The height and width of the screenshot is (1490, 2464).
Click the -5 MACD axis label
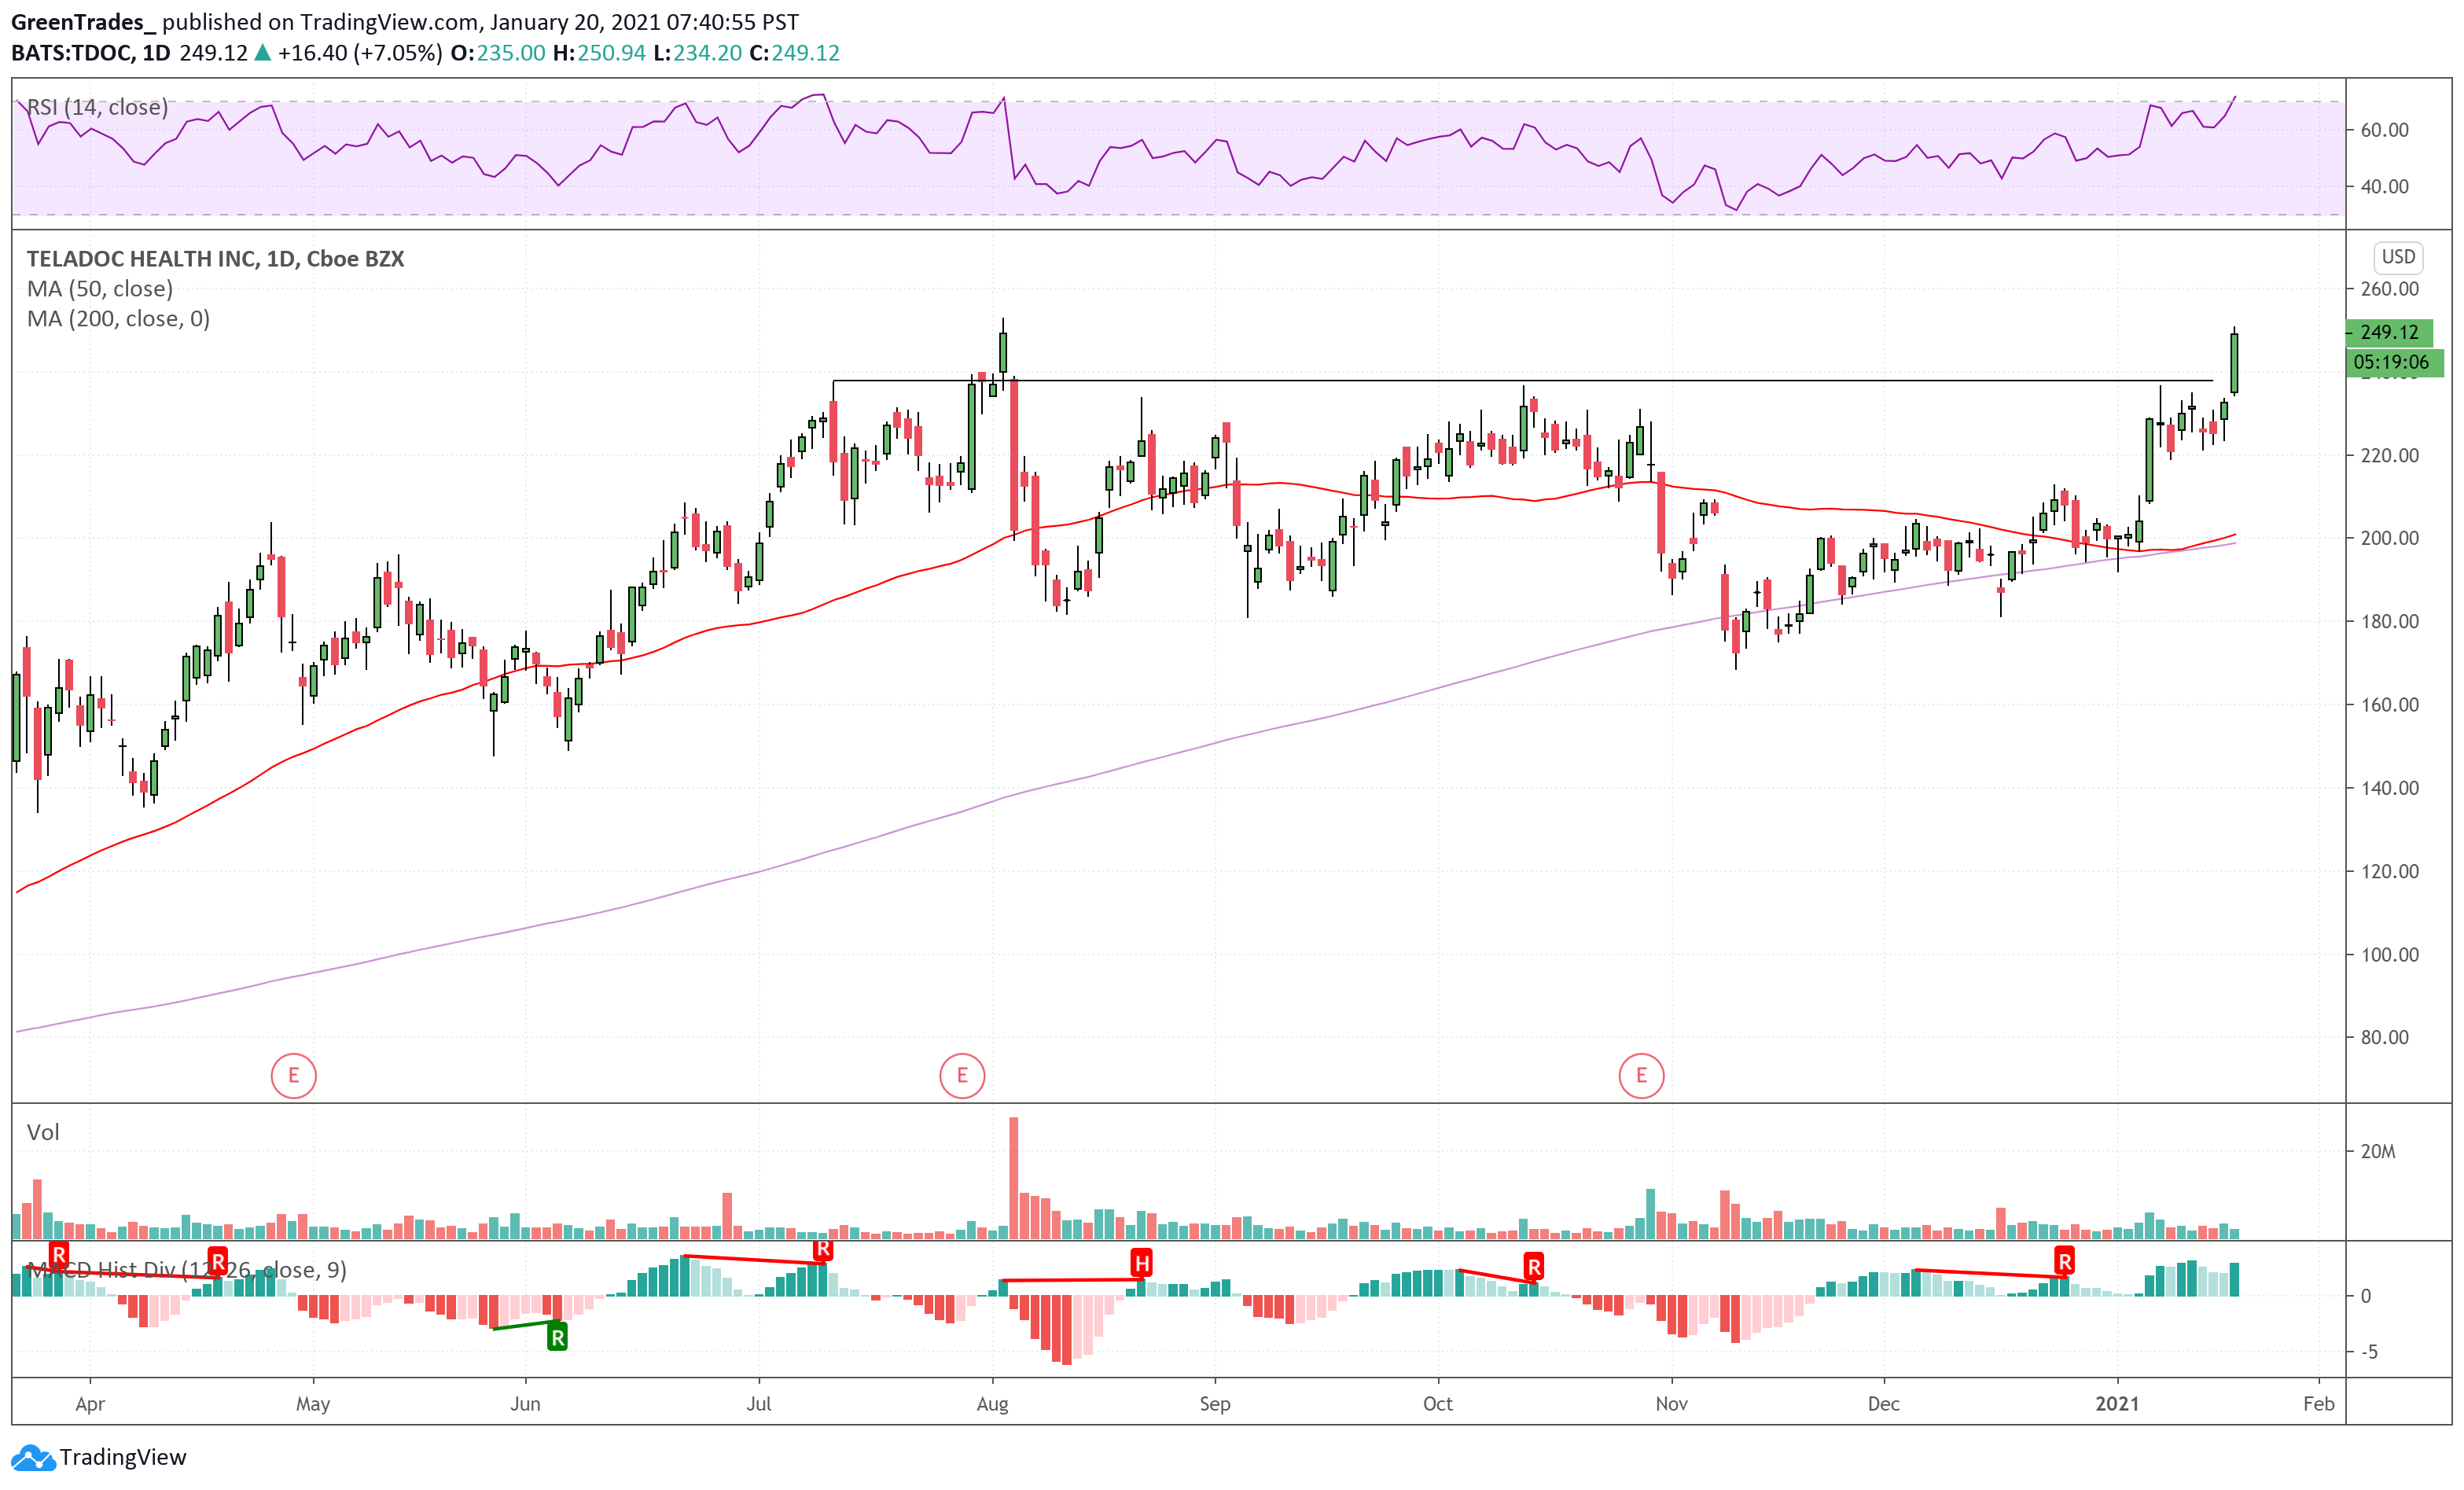click(x=2370, y=1352)
